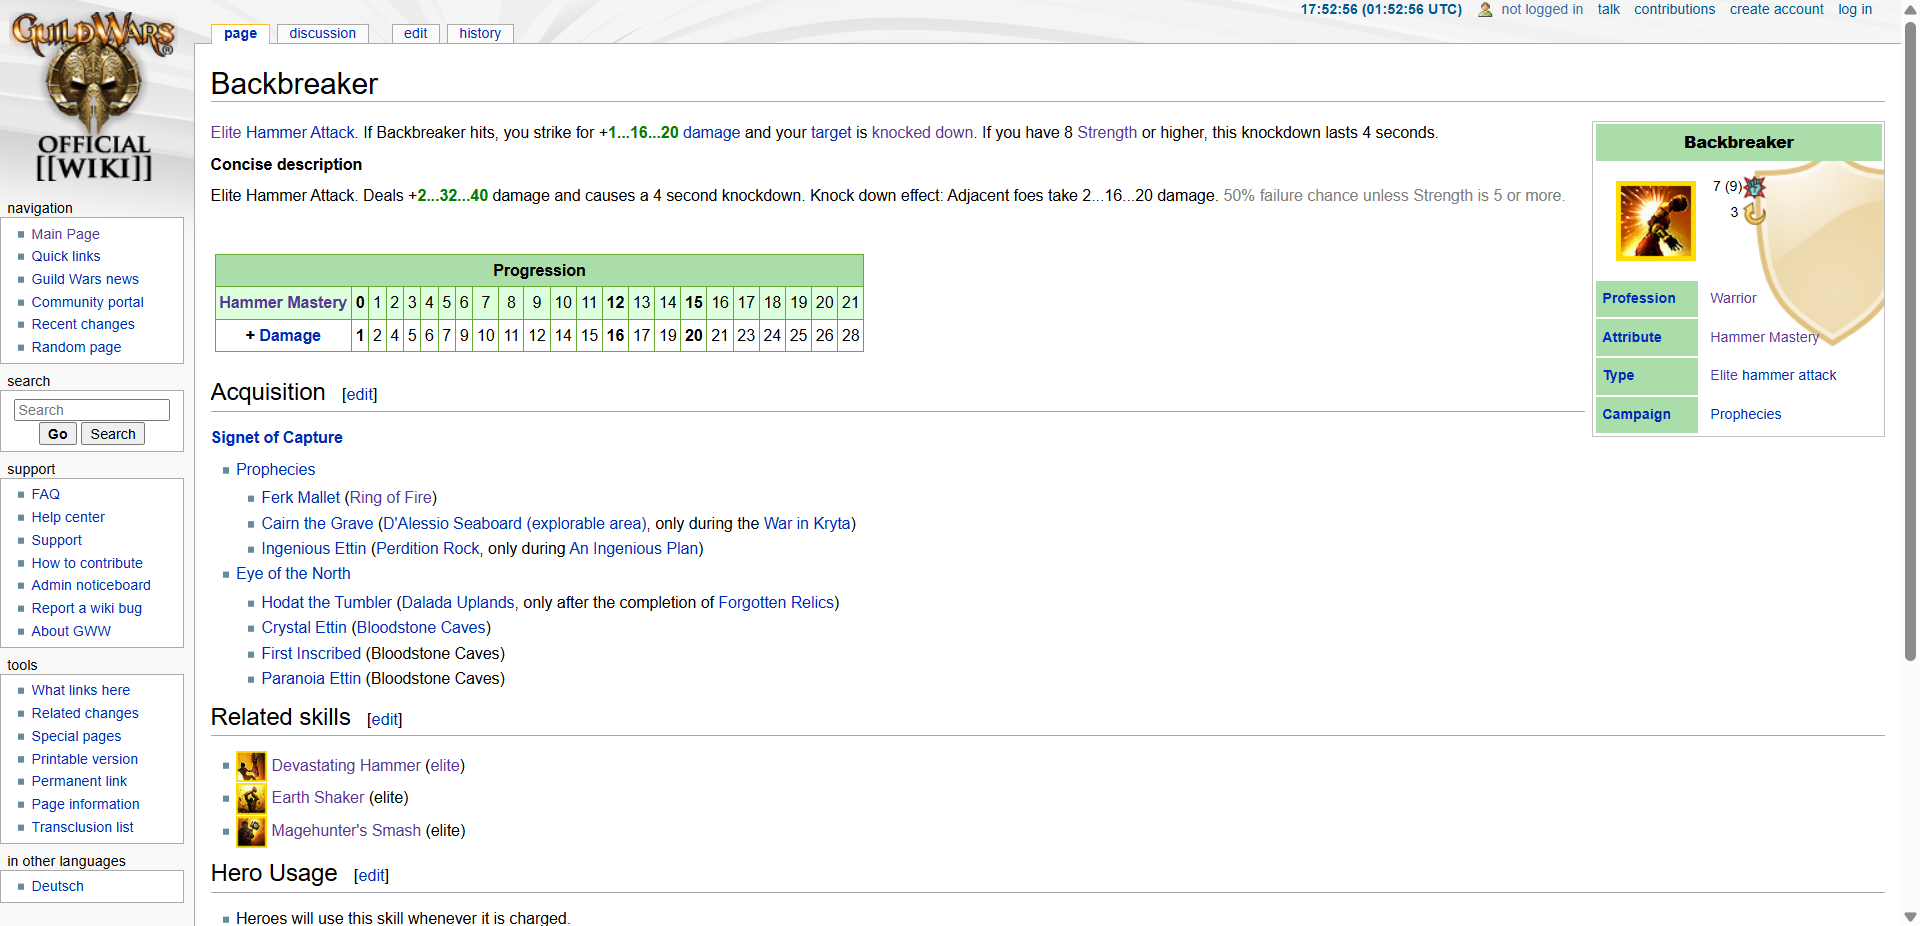Open Printable version
The width and height of the screenshot is (1920, 926).
pyautogui.click(x=84, y=759)
